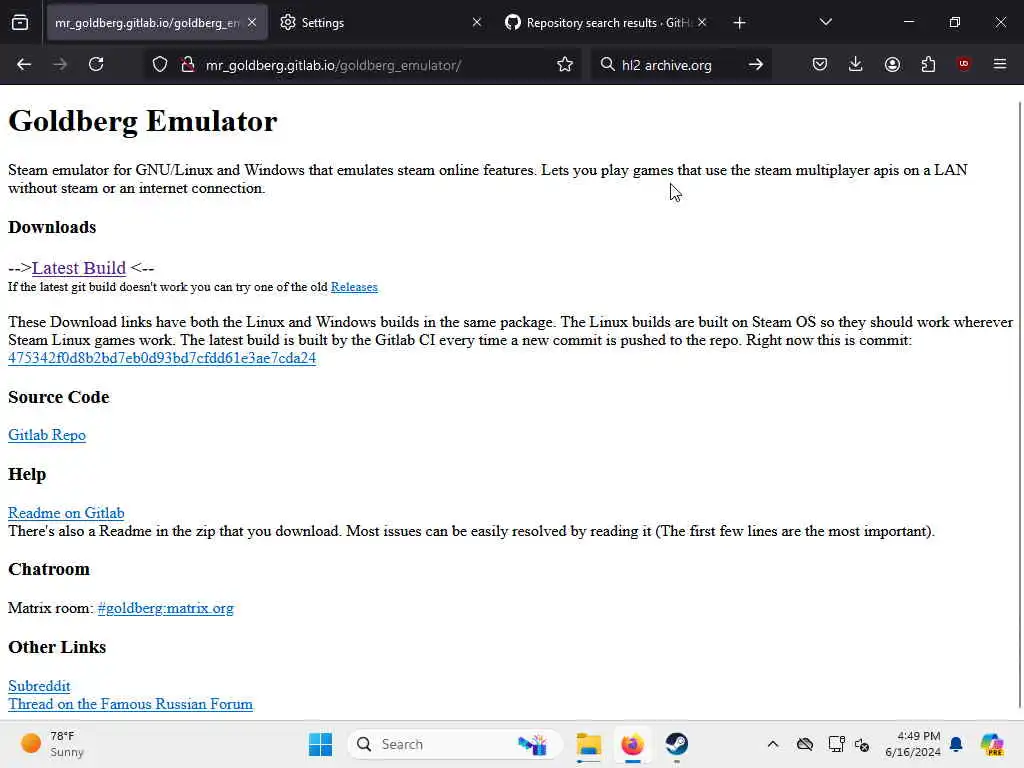Open the Downloads panel
This screenshot has height=768, width=1024.
pos(856,65)
